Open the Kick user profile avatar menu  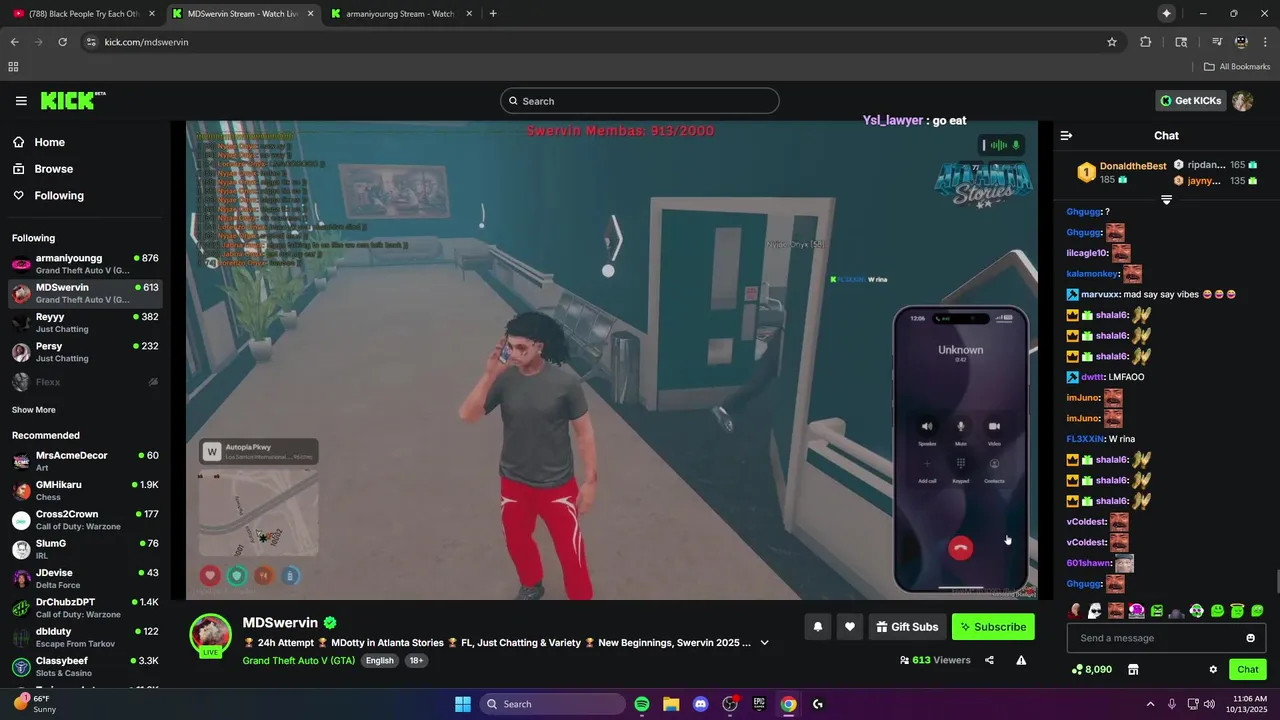pyautogui.click(x=1243, y=101)
